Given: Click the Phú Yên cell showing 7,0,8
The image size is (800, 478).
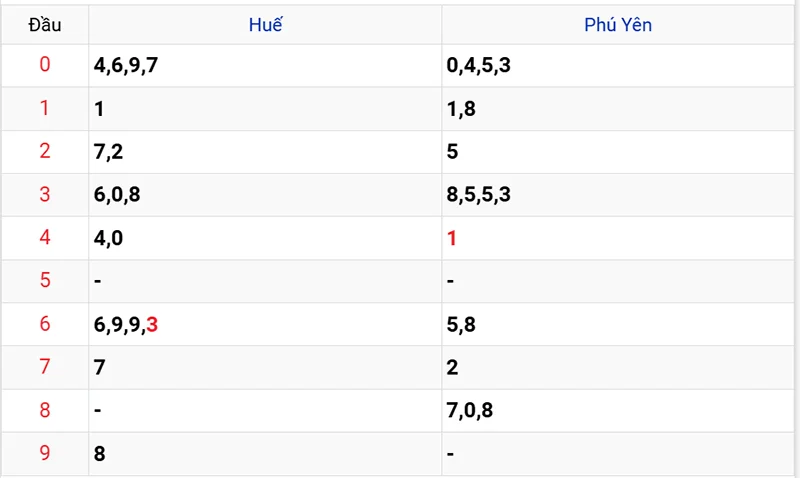Looking at the screenshot, I should coord(470,410).
